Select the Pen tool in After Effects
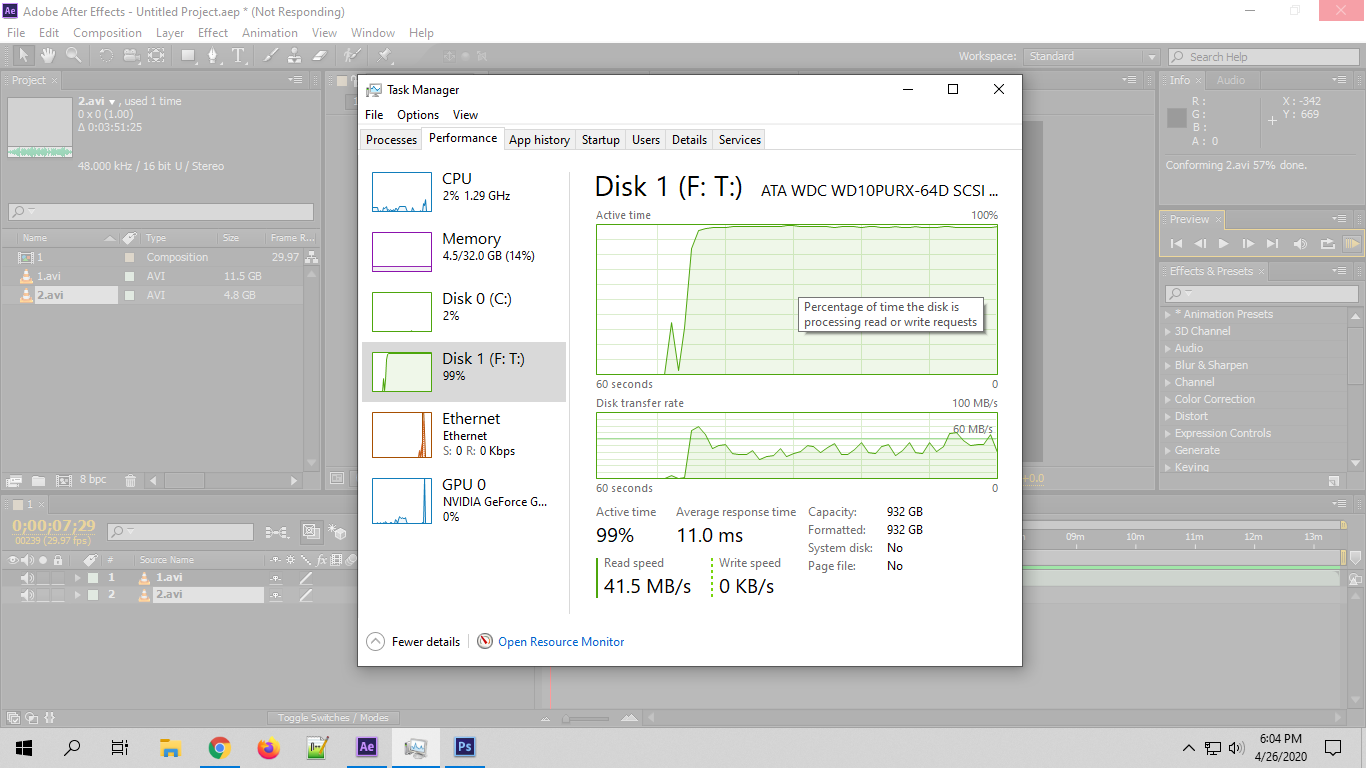Viewport: 1366px width, 768px height. [213, 56]
